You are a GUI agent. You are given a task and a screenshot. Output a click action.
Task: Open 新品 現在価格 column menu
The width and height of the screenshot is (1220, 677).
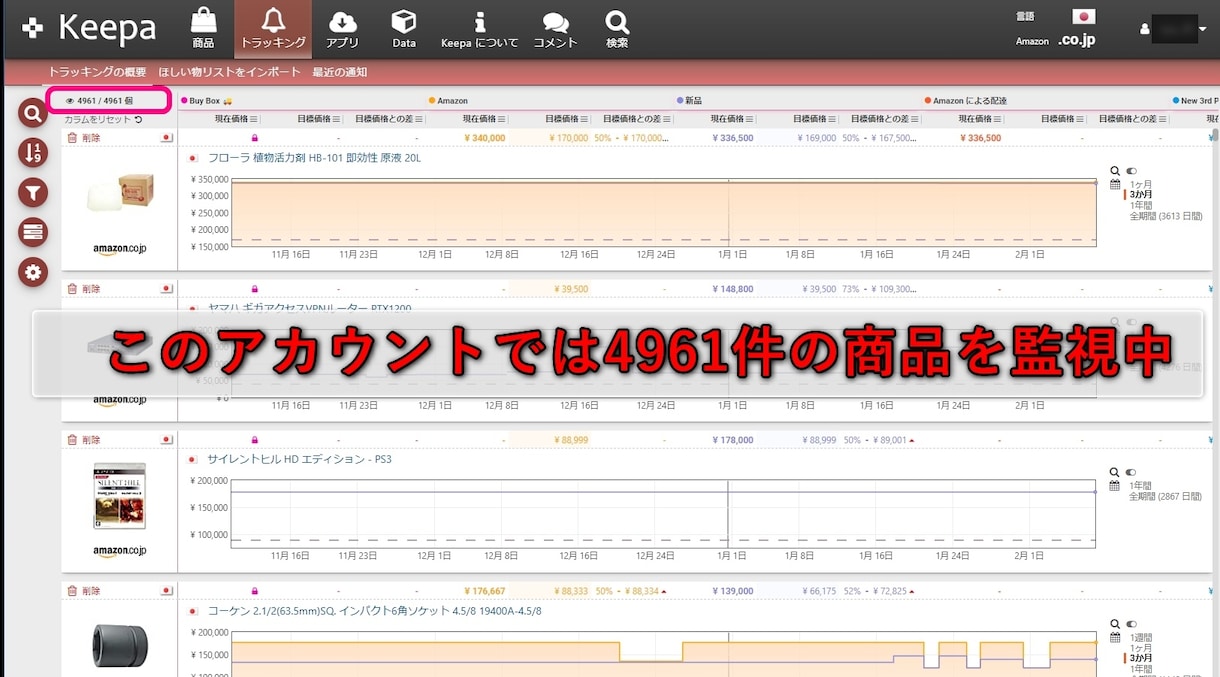[x=750, y=119]
